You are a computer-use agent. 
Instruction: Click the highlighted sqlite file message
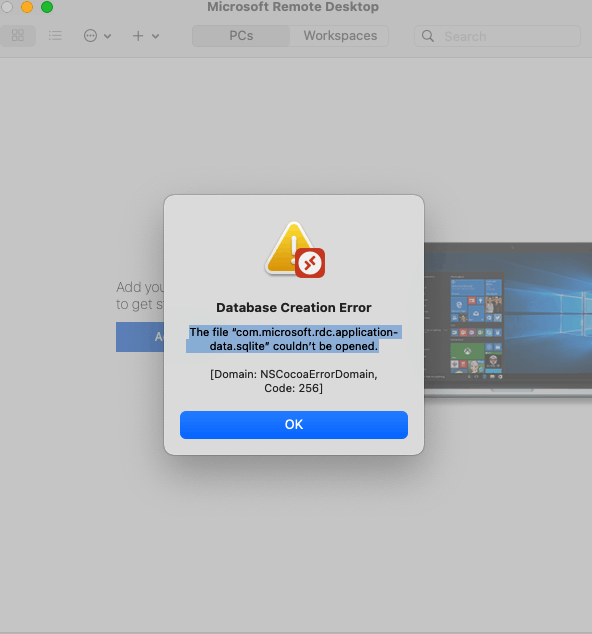[294, 339]
